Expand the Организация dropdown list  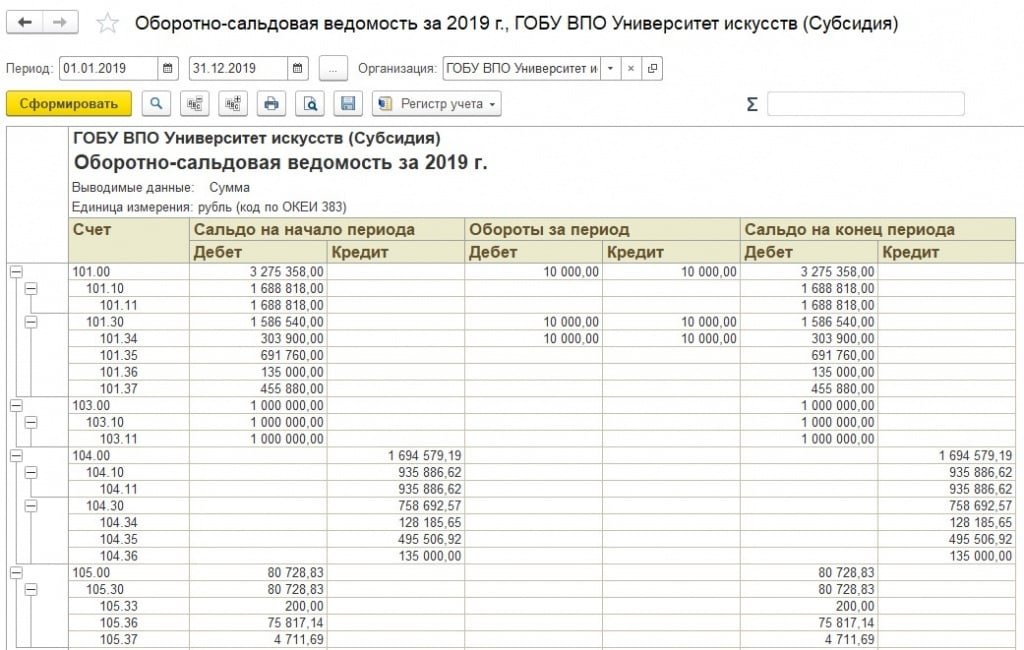(609, 68)
